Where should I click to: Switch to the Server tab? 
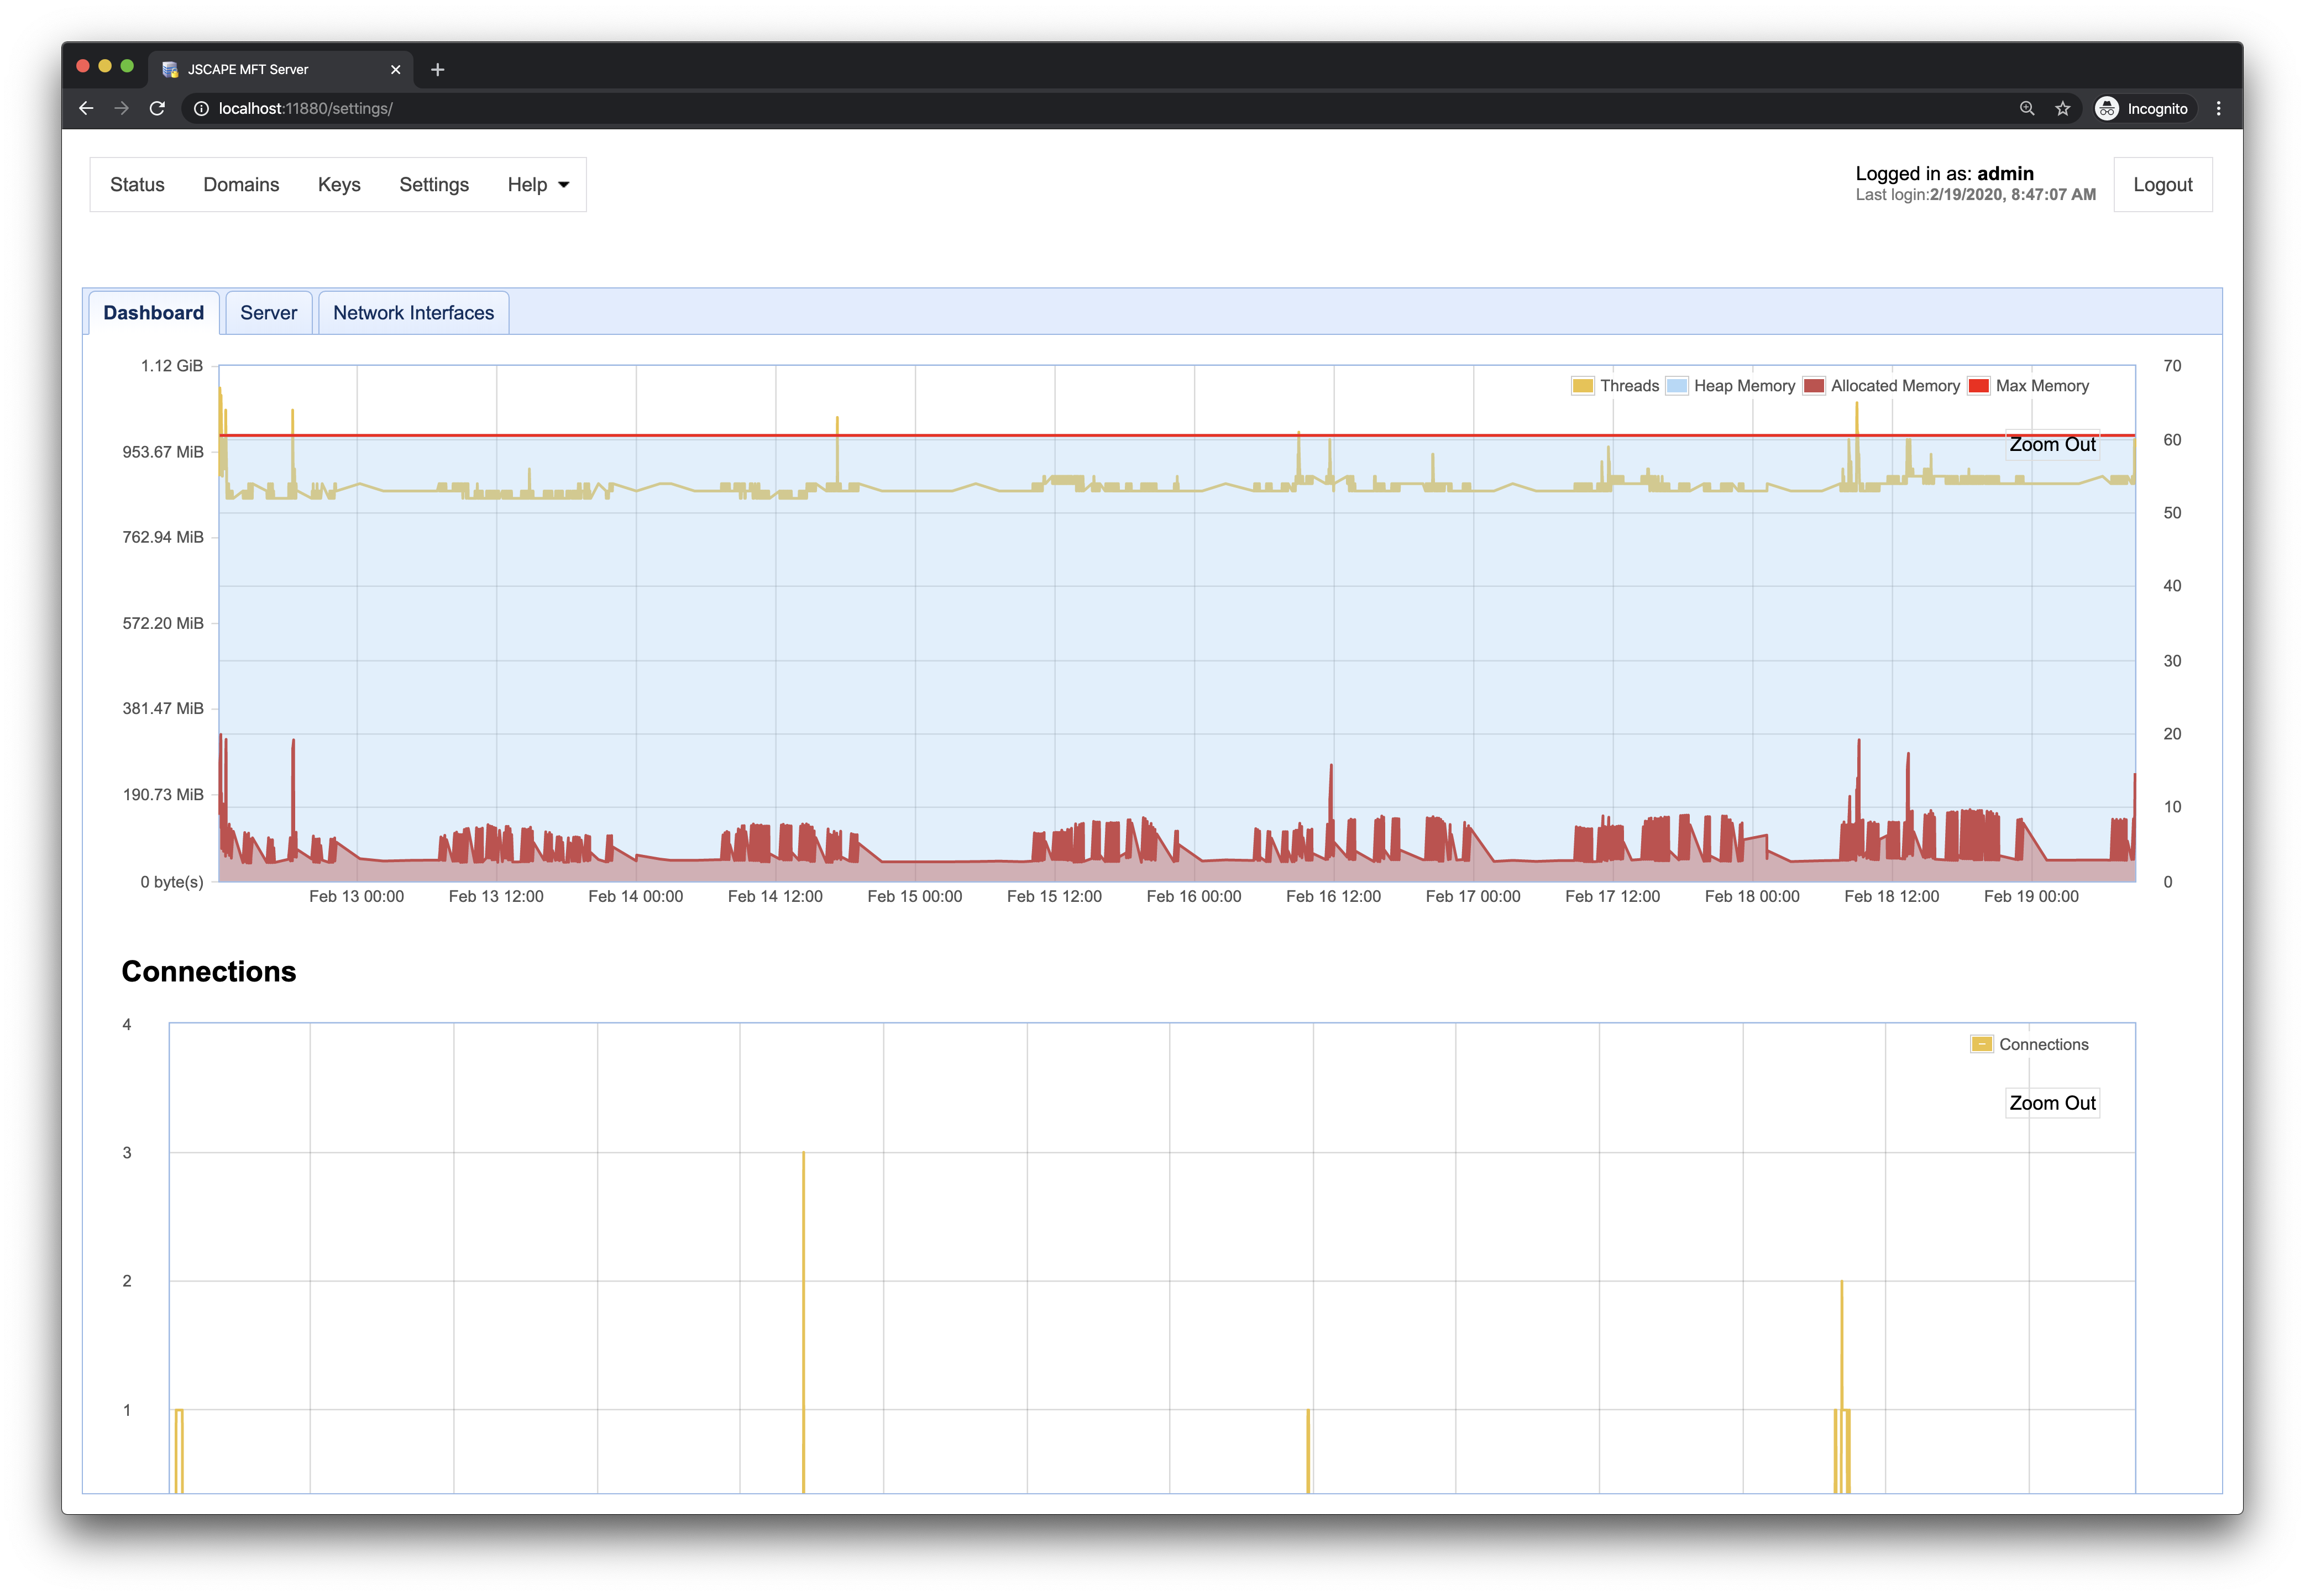268,313
